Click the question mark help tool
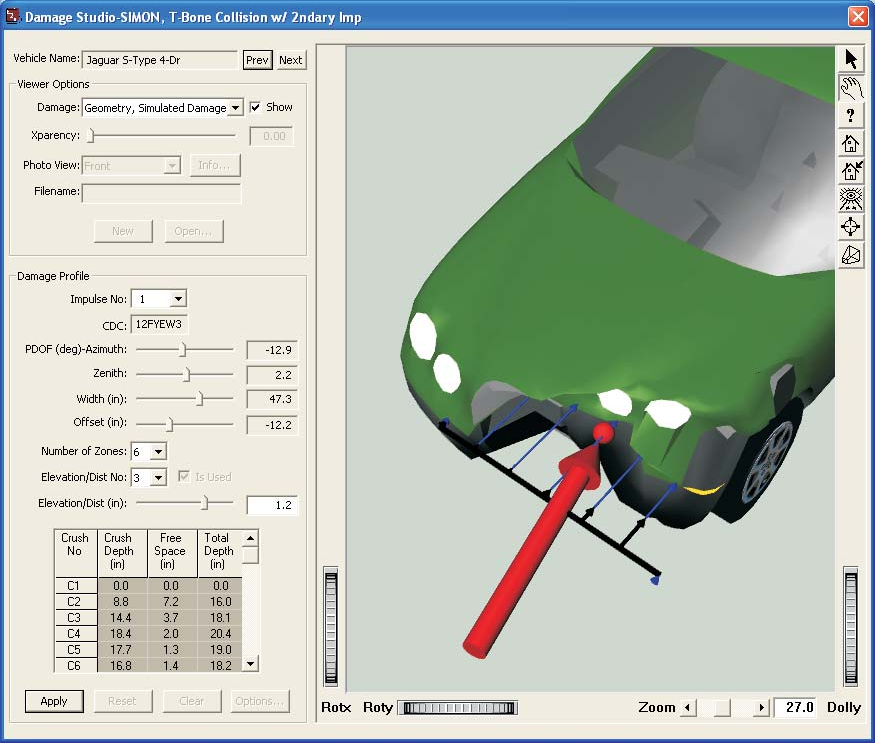 coord(850,116)
